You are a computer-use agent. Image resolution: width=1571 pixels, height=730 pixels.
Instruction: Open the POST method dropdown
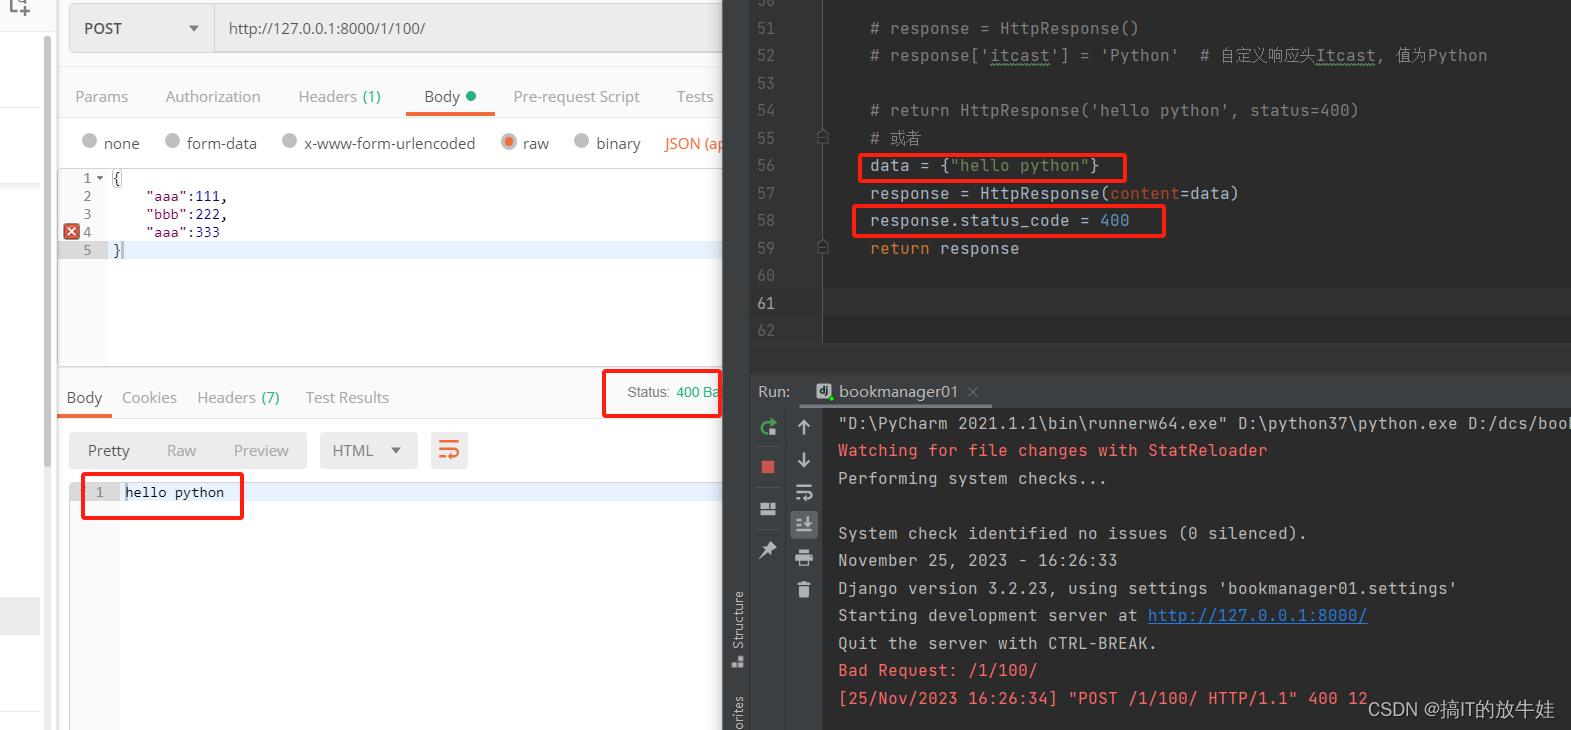click(141, 28)
